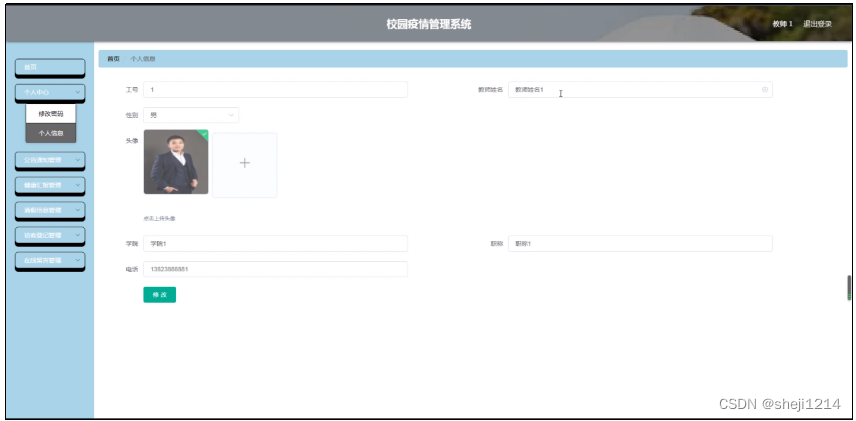
Task: Expand the 健康汇报管理 menu
Action: (50, 185)
